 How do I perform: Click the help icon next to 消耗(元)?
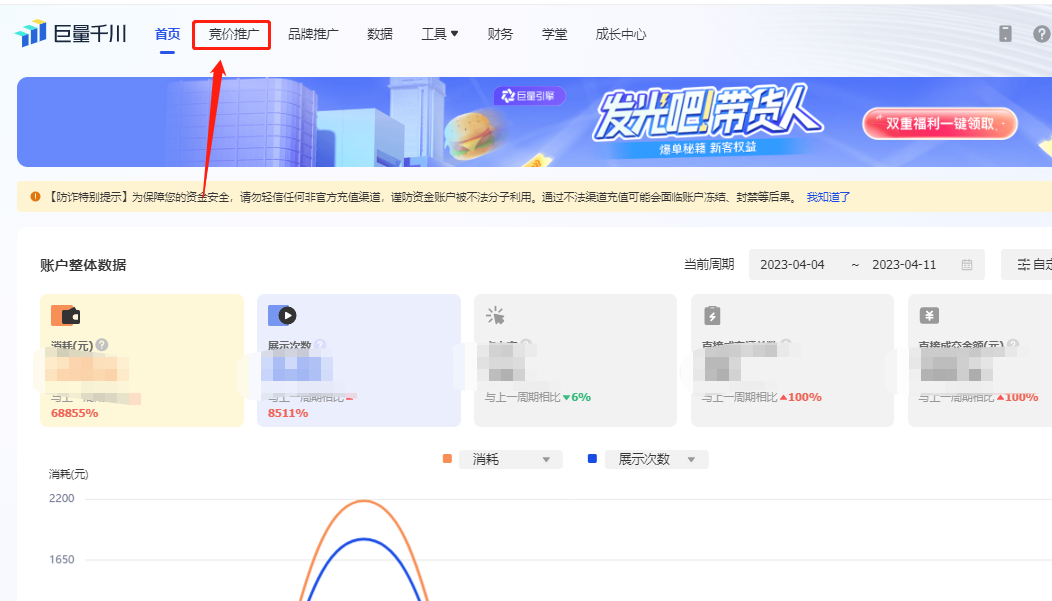click(x=102, y=345)
